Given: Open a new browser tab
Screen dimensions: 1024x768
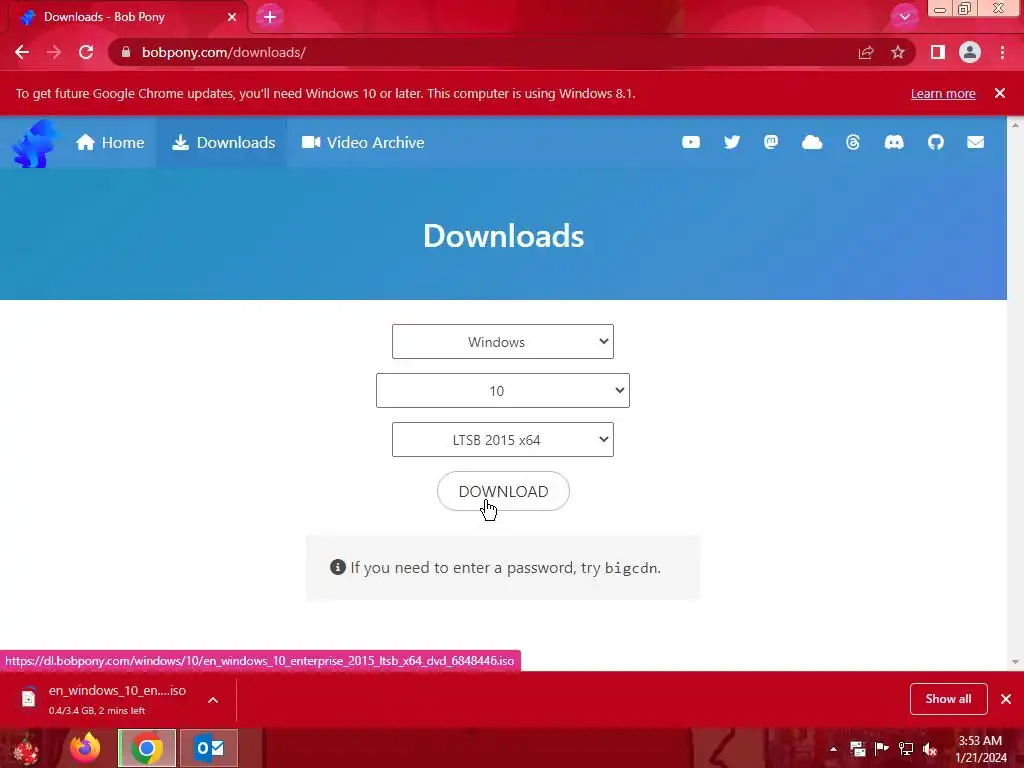Looking at the screenshot, I should [x=270, y=17].
